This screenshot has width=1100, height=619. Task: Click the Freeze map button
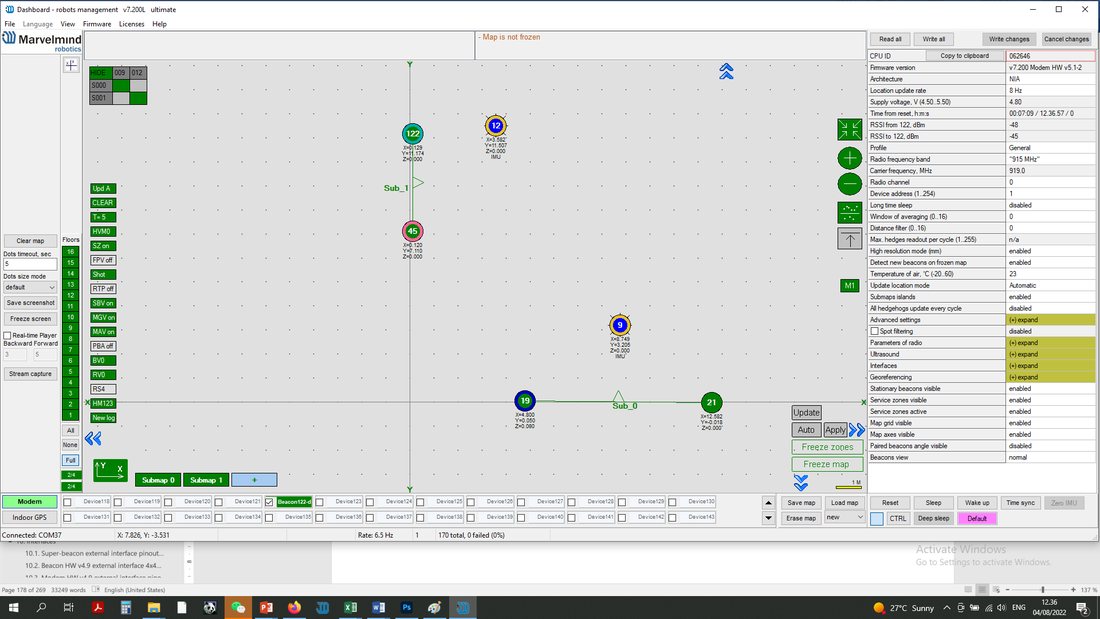(826, 464)
